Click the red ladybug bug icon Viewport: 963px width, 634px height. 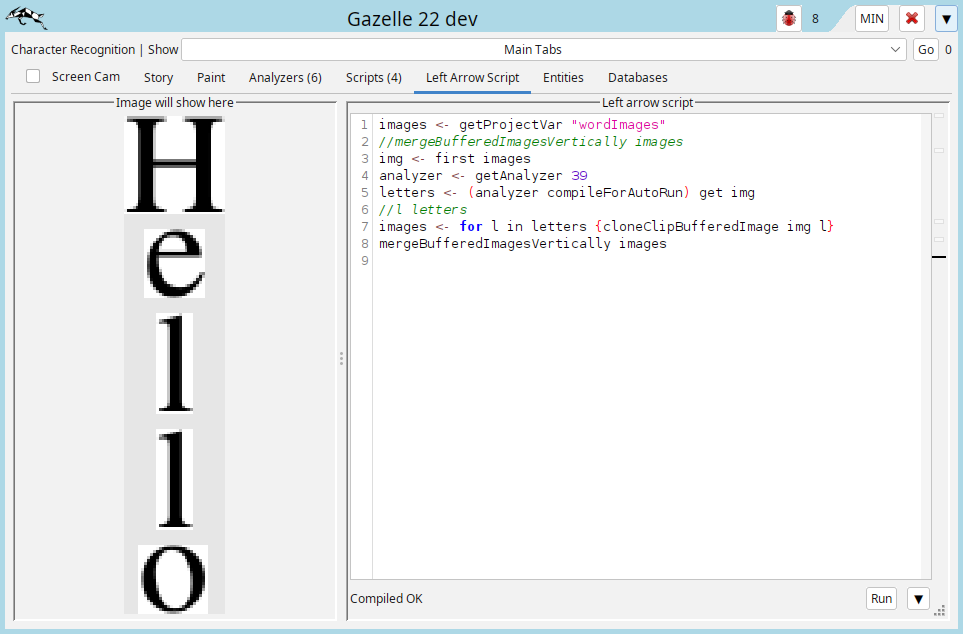[x=790, y=19]
